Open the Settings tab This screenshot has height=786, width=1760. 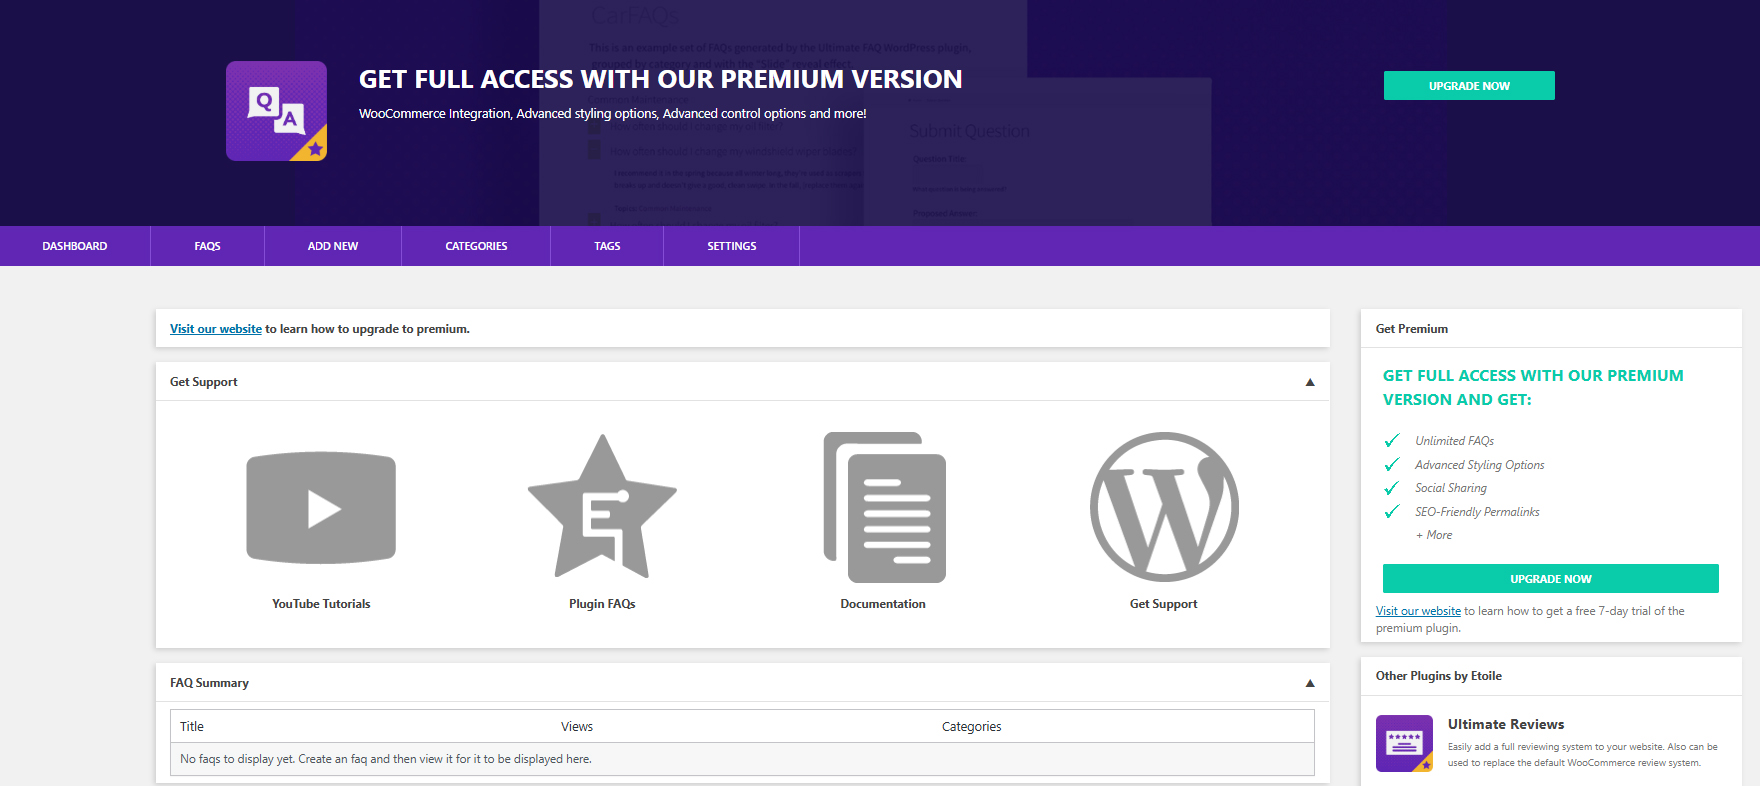click(732, 246)
